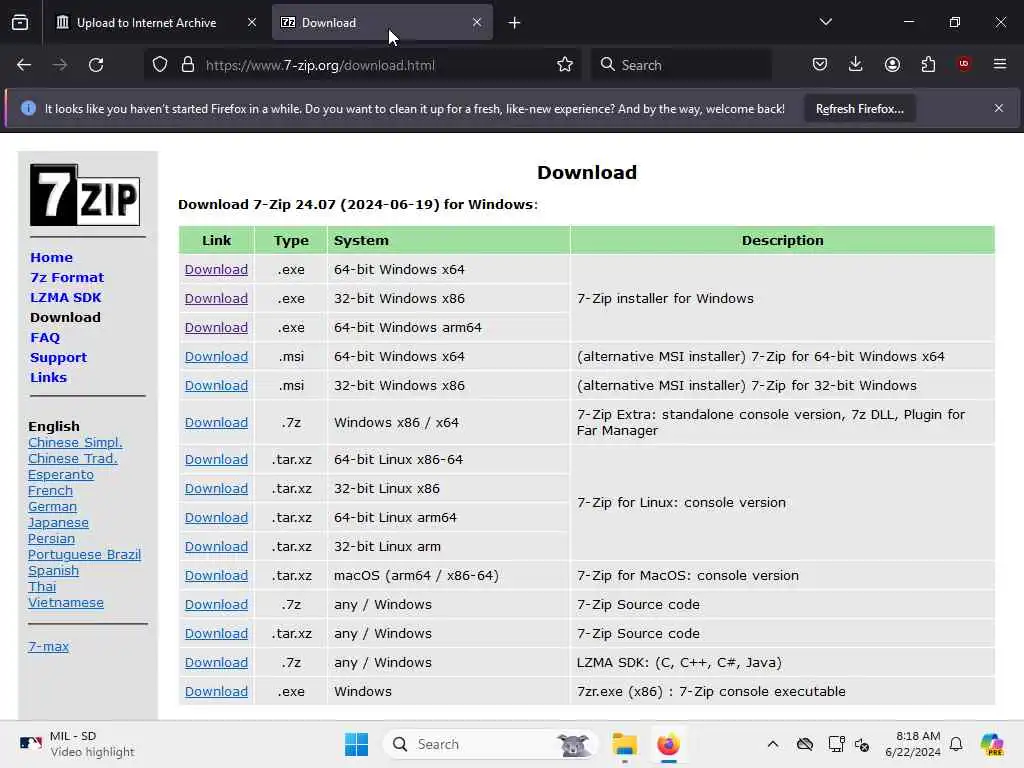This screenshot has width=1024, height=768.
Task: Click the 7-Zip logo
Action: point(85,195)
